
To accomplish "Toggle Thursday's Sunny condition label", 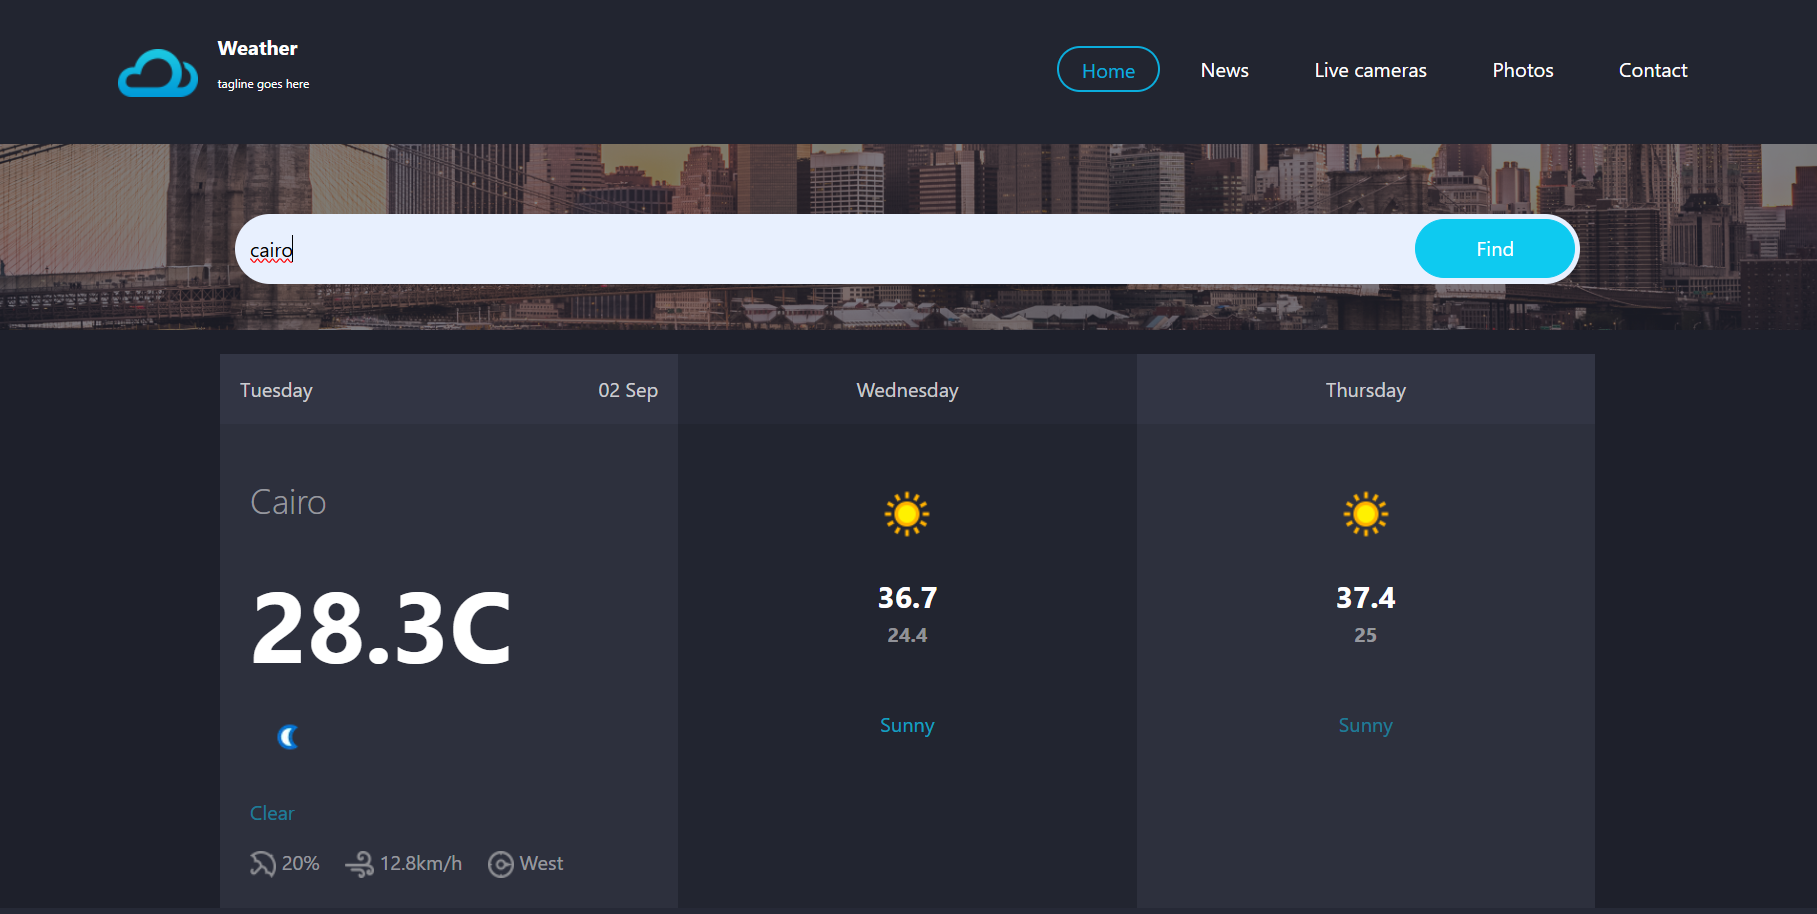I will coord(1365,725).
